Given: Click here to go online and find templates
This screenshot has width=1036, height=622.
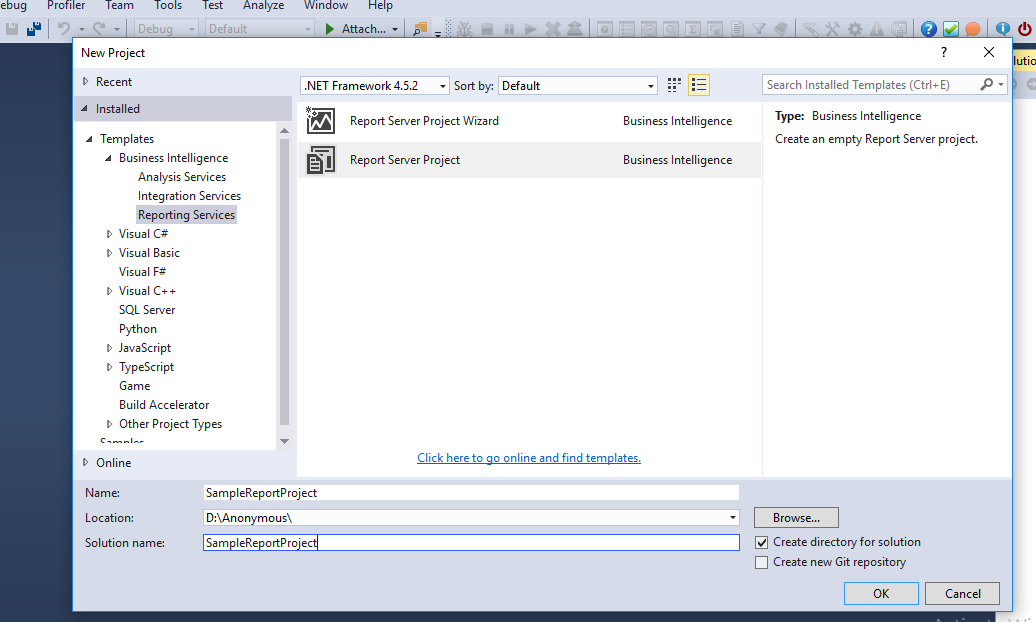Looking at the screenshot, I should click(528, 457).
